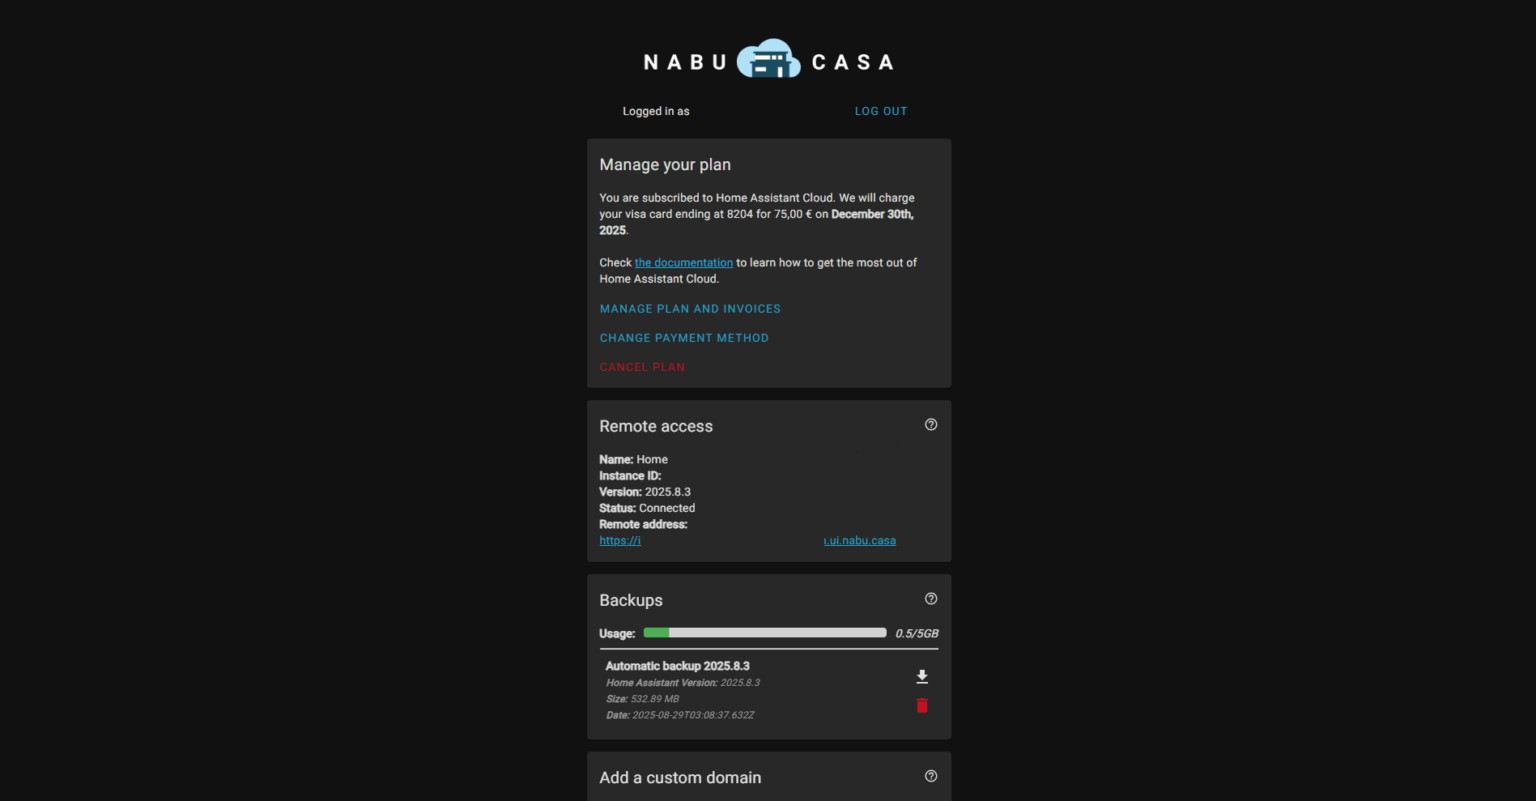This screenshot has height=801, width=1536.
Task: Log out of the account
Action: pos(880,111)
